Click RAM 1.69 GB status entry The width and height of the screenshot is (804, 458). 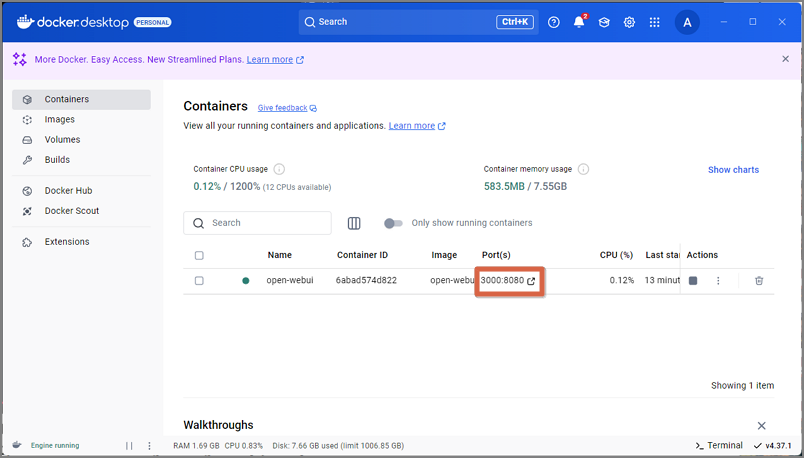[x=196, y=446]
